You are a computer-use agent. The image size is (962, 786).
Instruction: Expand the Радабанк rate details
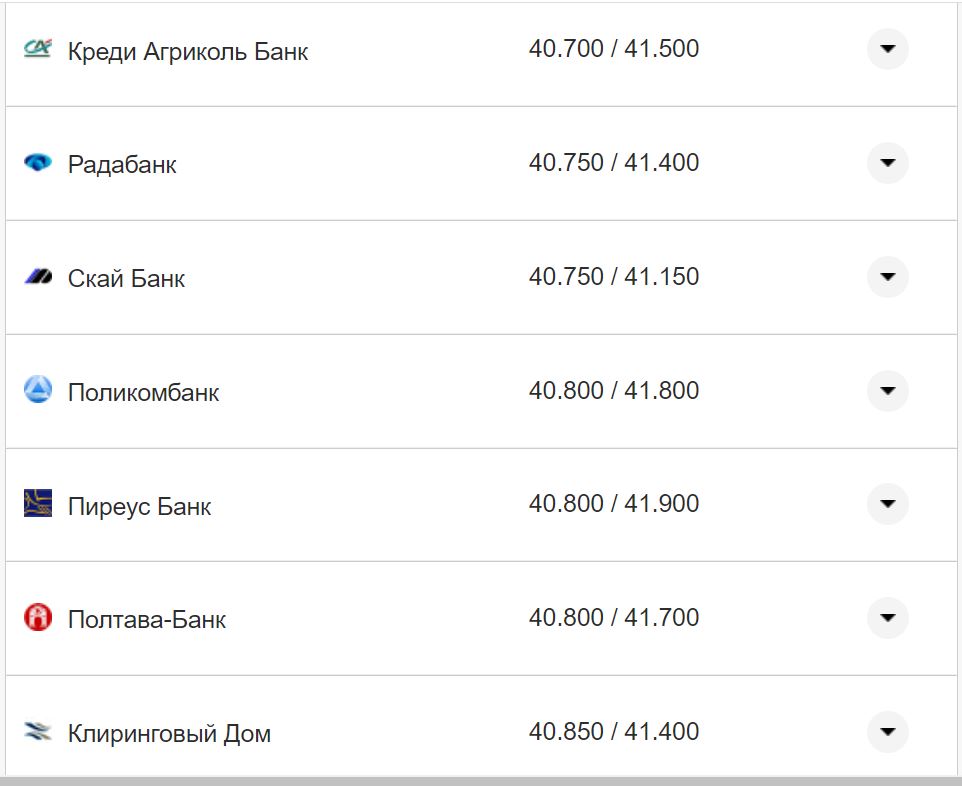[887, 162]
